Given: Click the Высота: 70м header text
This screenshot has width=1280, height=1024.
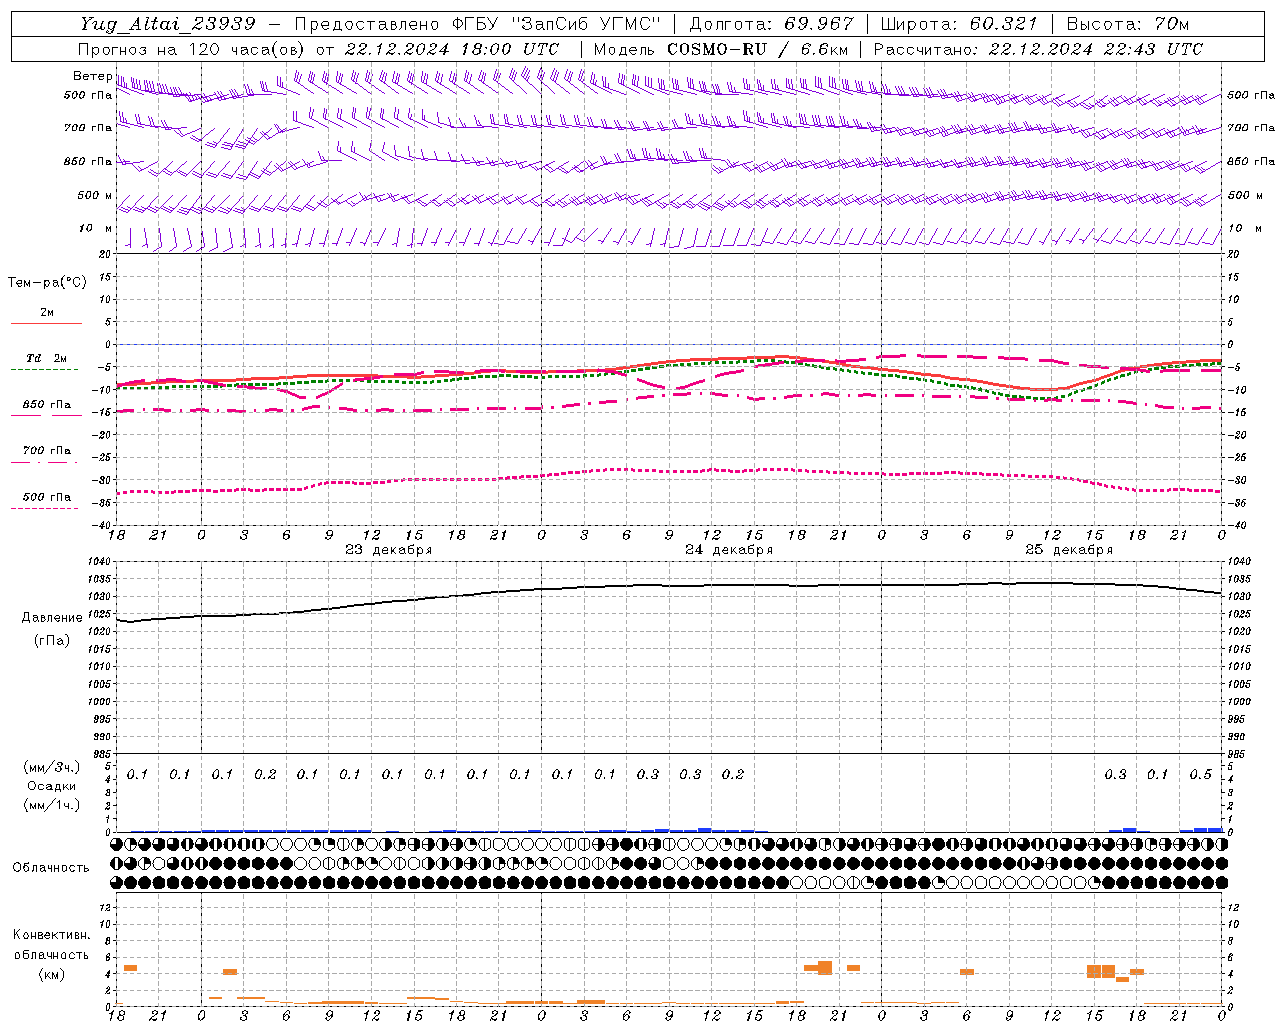Looking at the screenshot, I should click(1128, 24).
